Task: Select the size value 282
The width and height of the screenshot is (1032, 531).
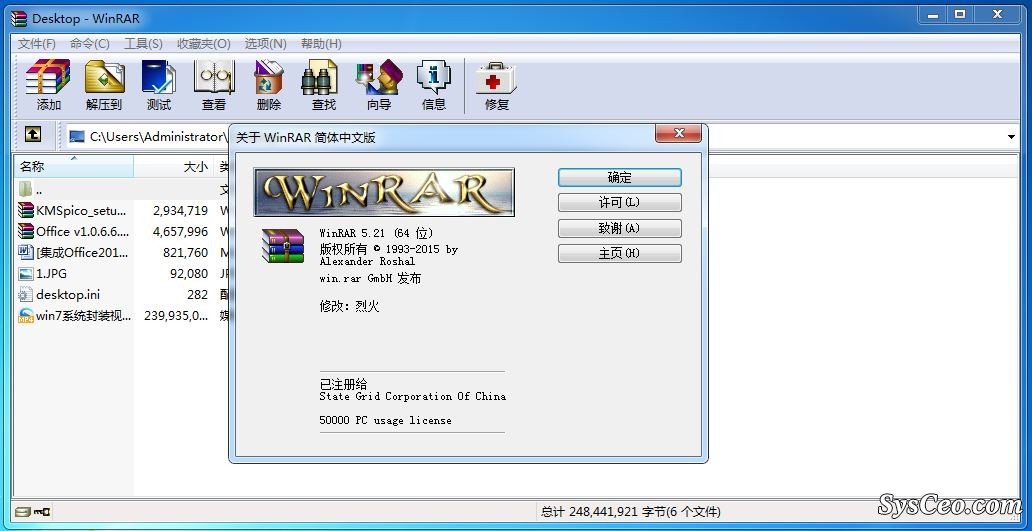Action: point(197,295)
